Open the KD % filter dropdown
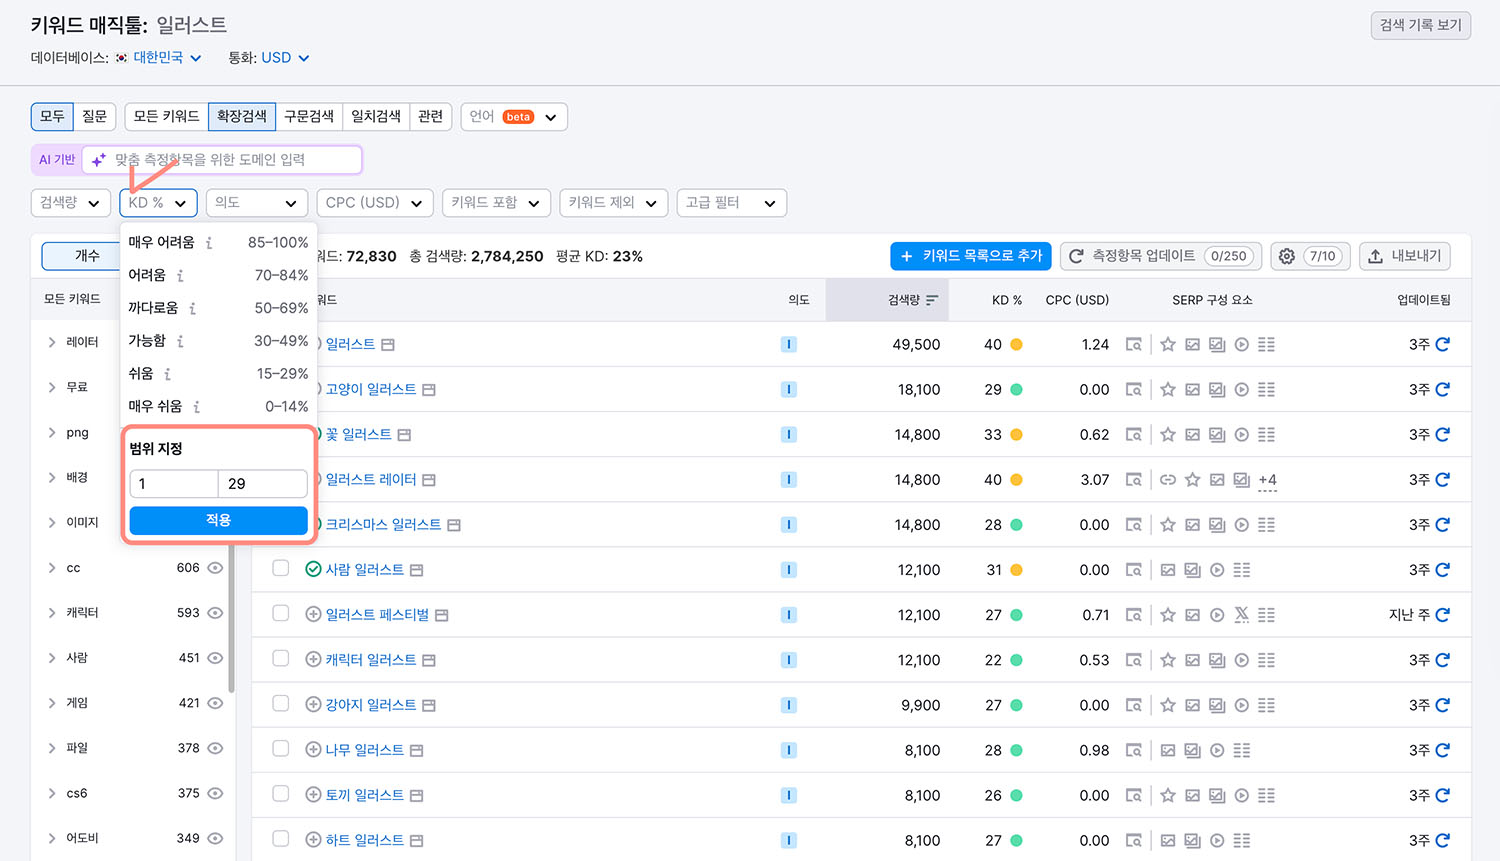1500x861 pixels. [x=158, y=203]
